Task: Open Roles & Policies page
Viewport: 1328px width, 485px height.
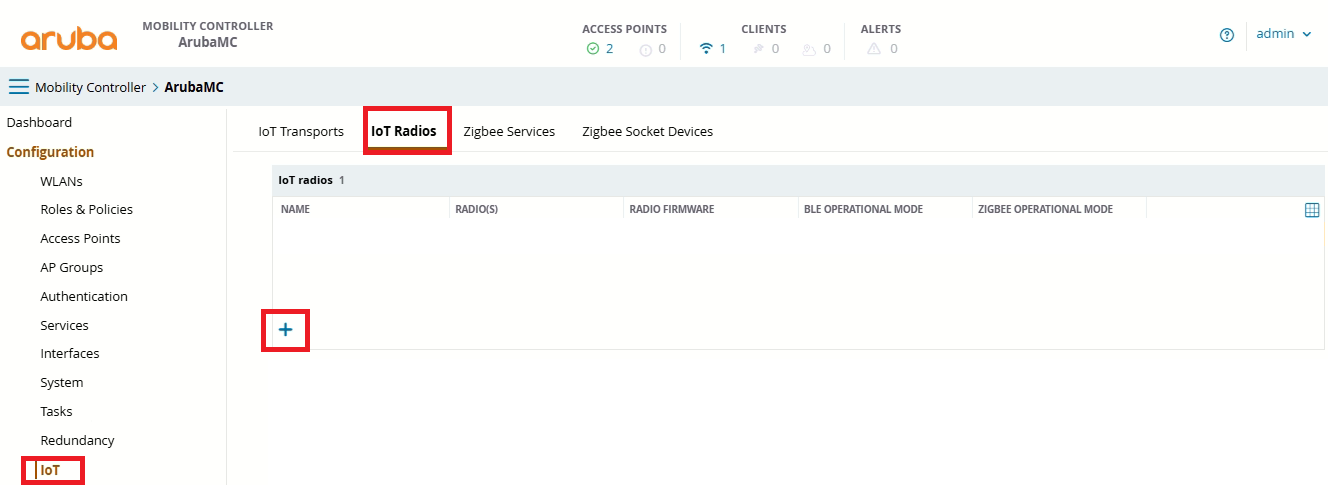Action: [86, 209]
